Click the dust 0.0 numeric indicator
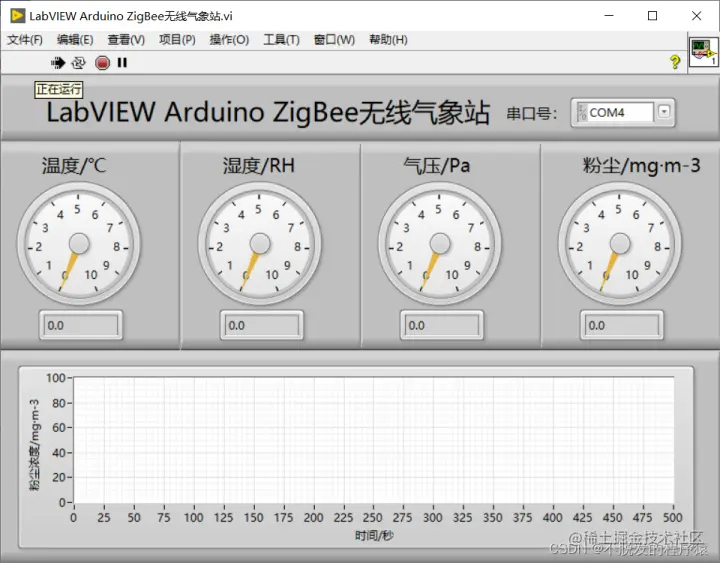720x563 pixels. coord(622,325)
